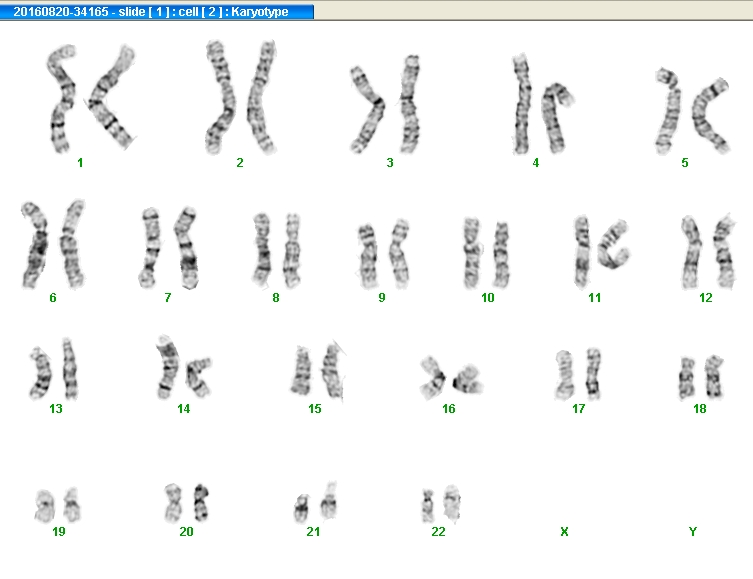753x579 pixels.
Task: Click the green label '19'
Action: [x=59, y=531]
